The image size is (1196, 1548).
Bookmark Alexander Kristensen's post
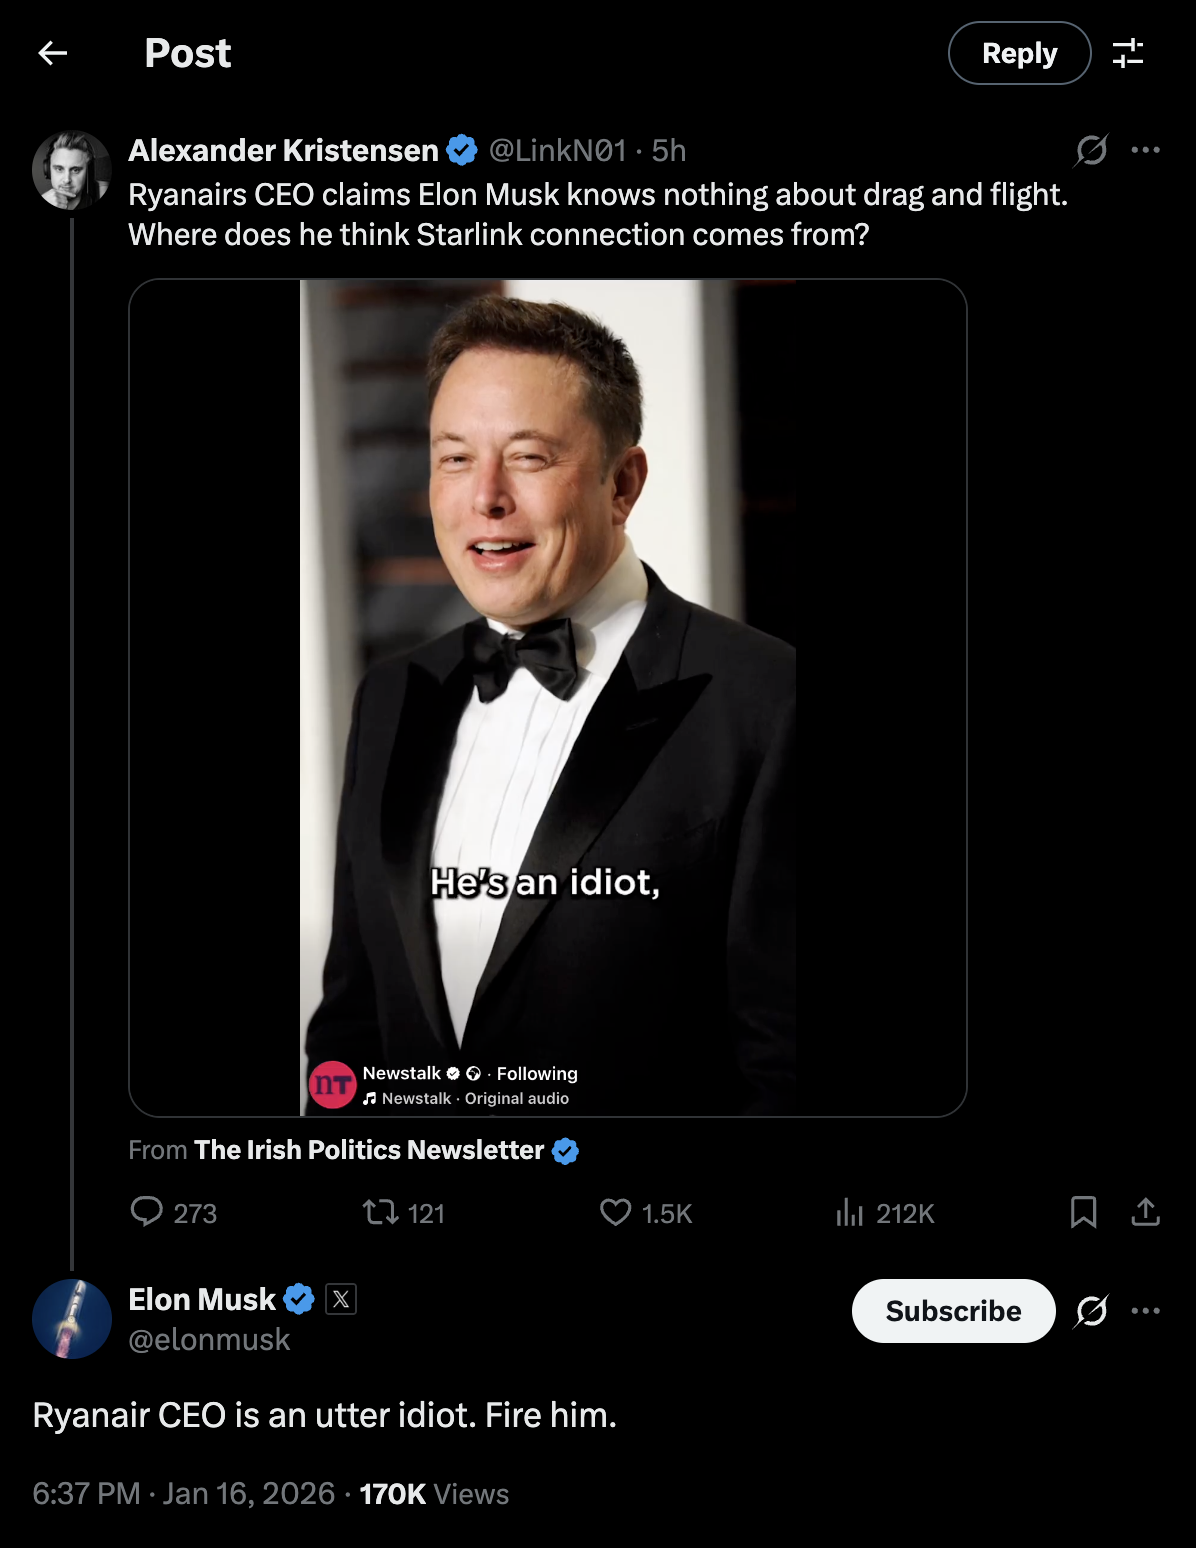(x=1083, y=1214)
